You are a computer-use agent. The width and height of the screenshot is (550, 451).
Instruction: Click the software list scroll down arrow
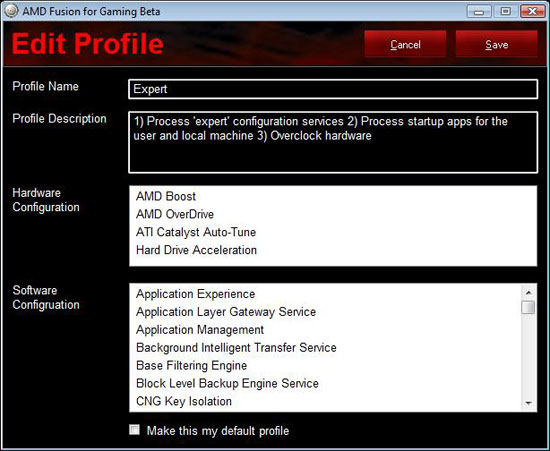pos(529,403)
